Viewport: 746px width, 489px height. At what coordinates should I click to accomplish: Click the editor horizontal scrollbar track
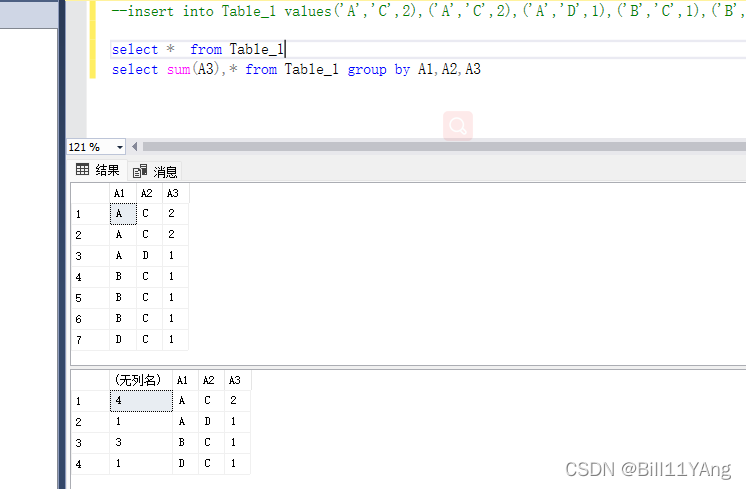pyautogui.click(x=444, y=147)
